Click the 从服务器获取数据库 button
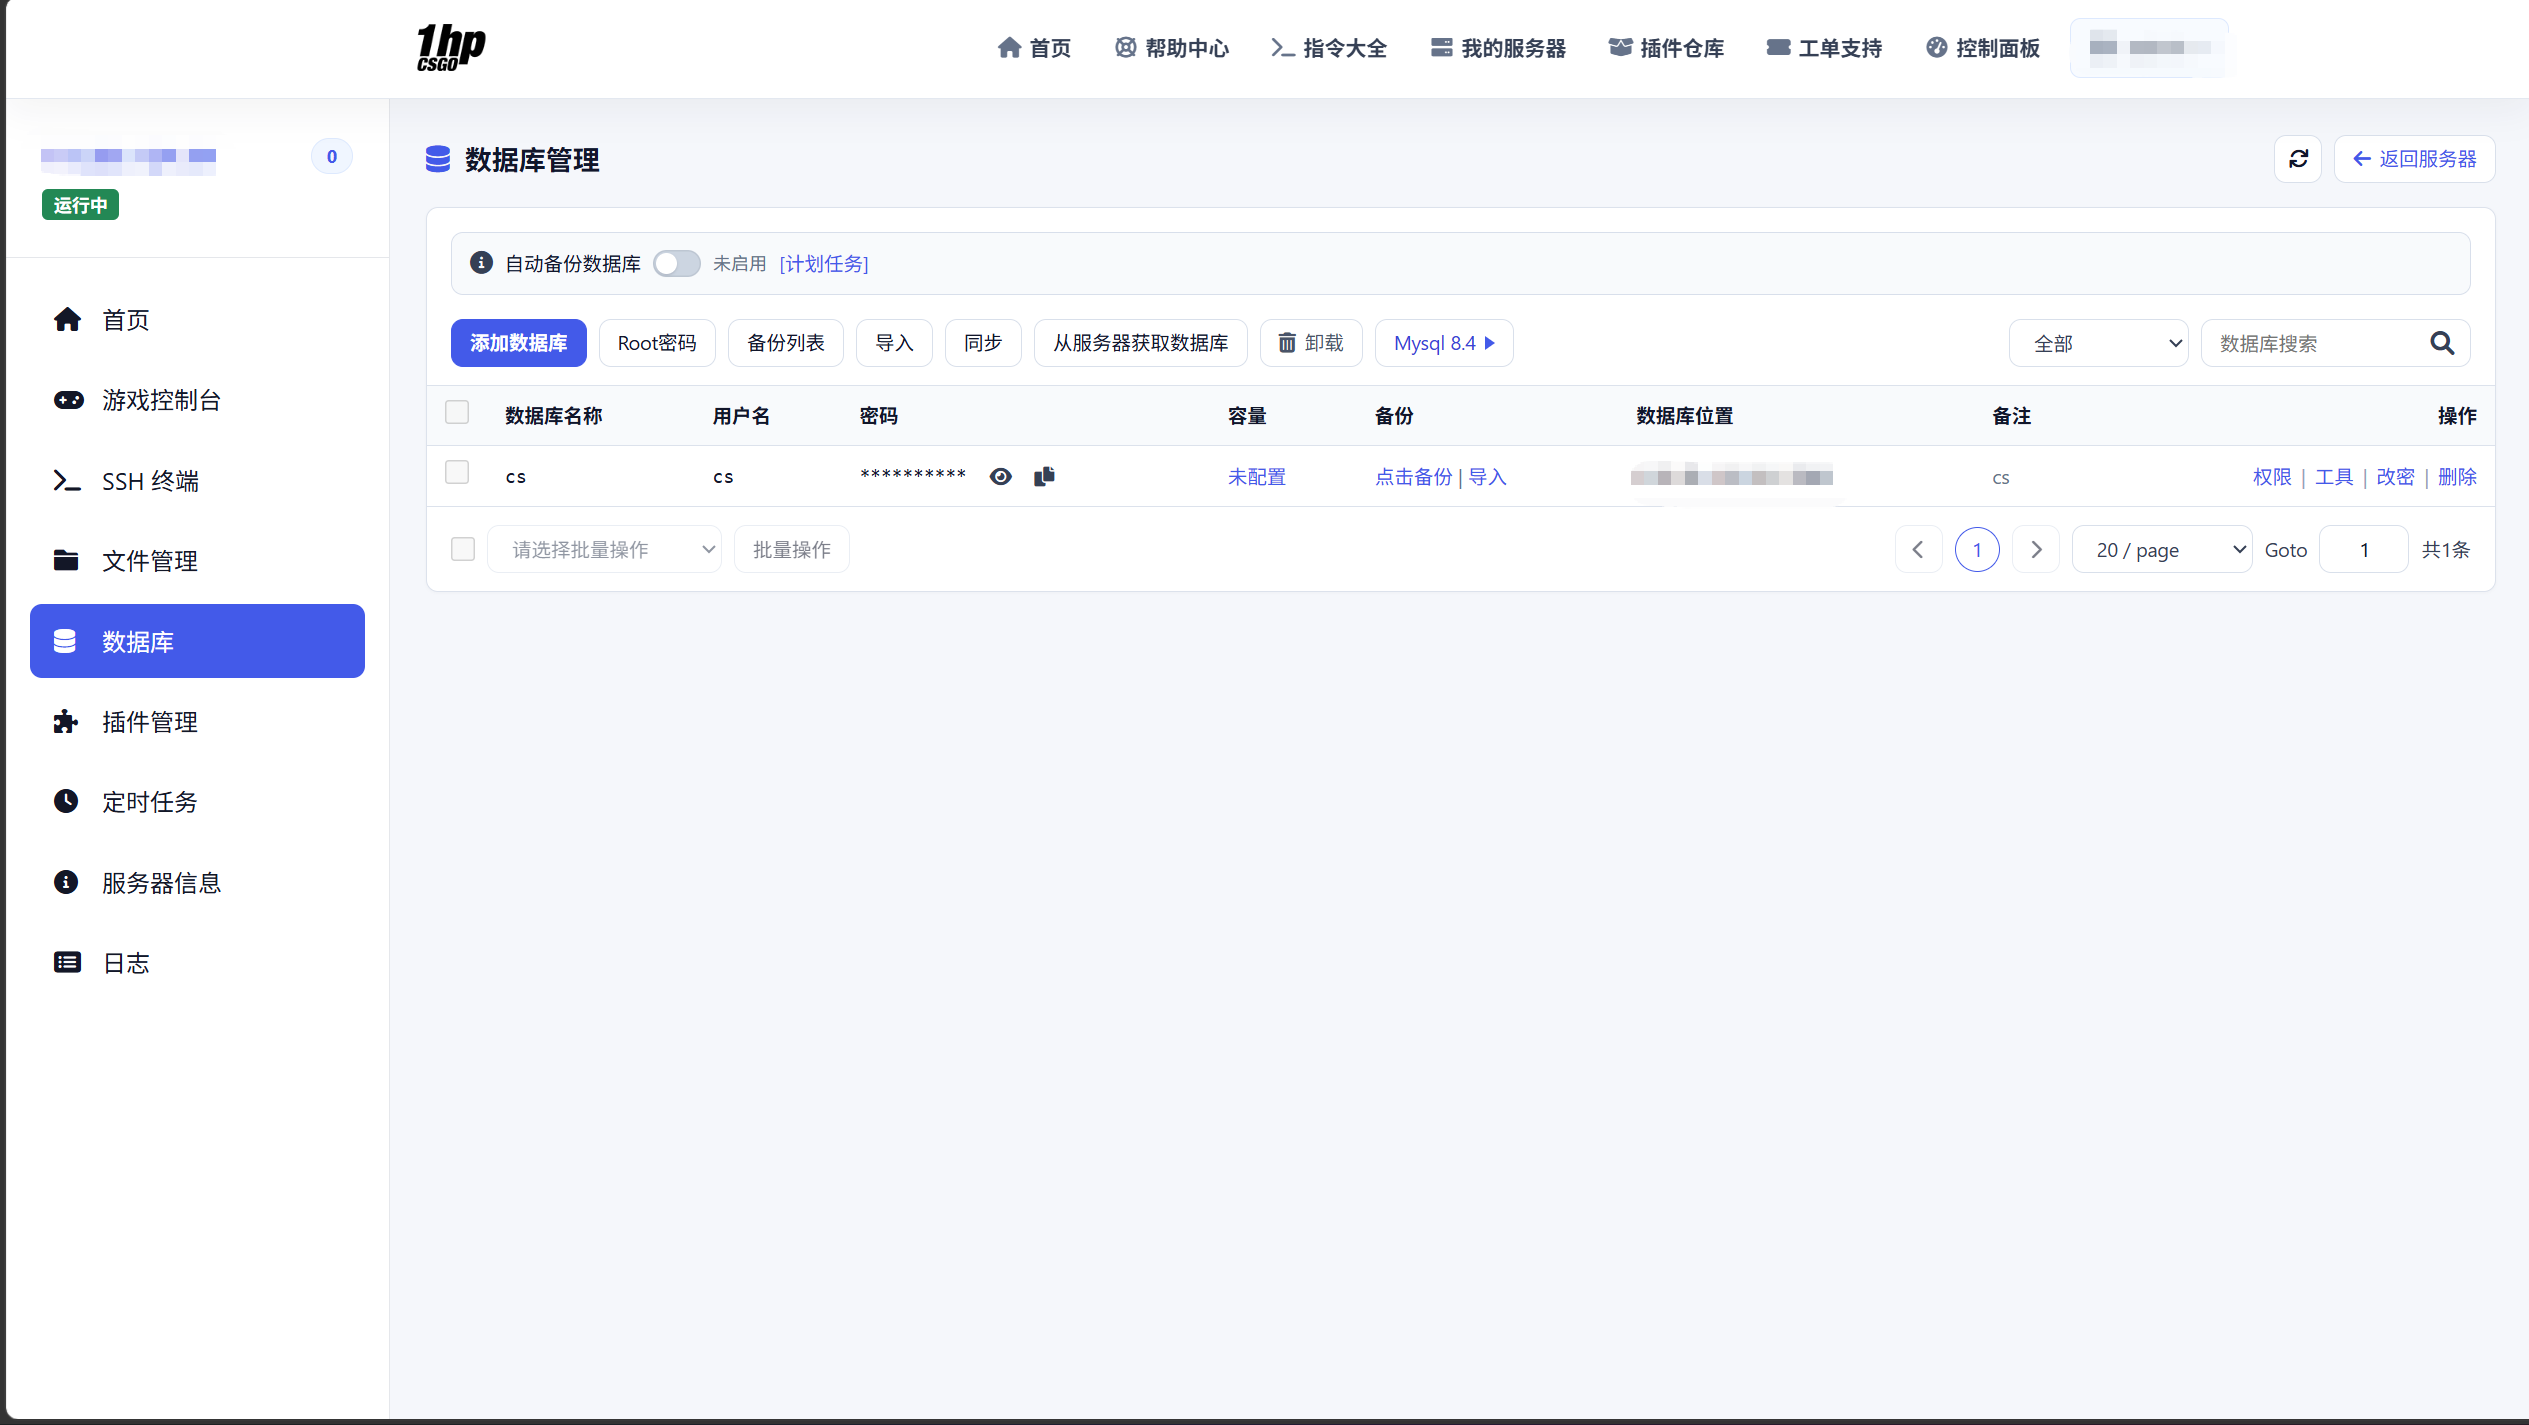The width and height of the screenshot is (2529, 1425). 1140,343
